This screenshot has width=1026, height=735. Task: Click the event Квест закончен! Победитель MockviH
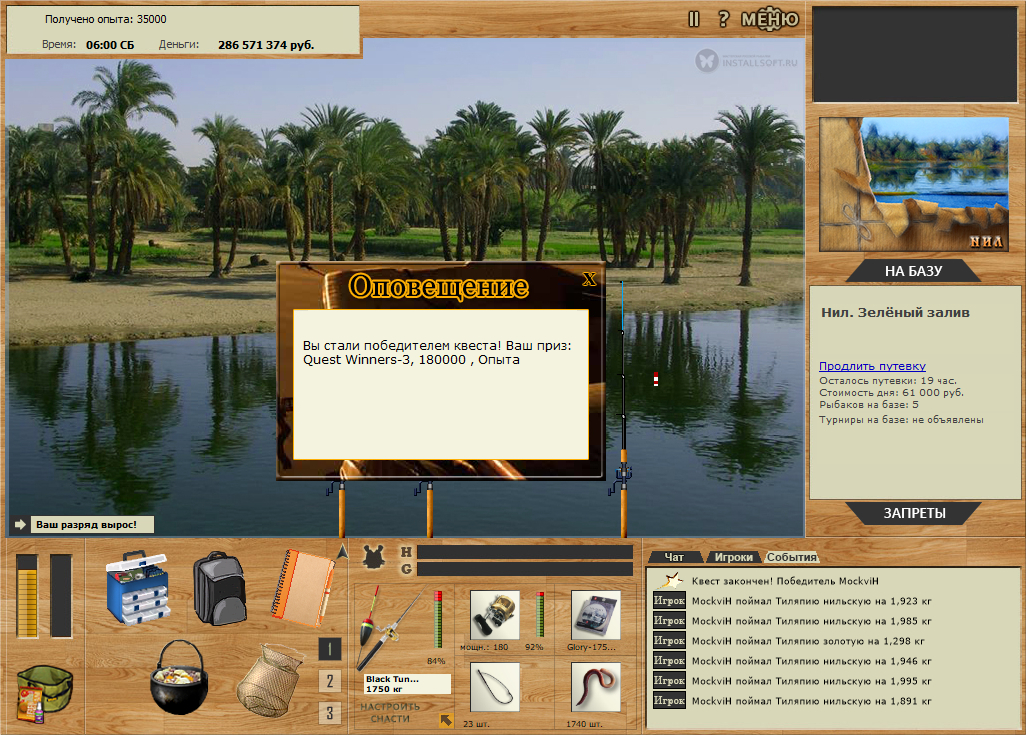(x=785, y=581)
